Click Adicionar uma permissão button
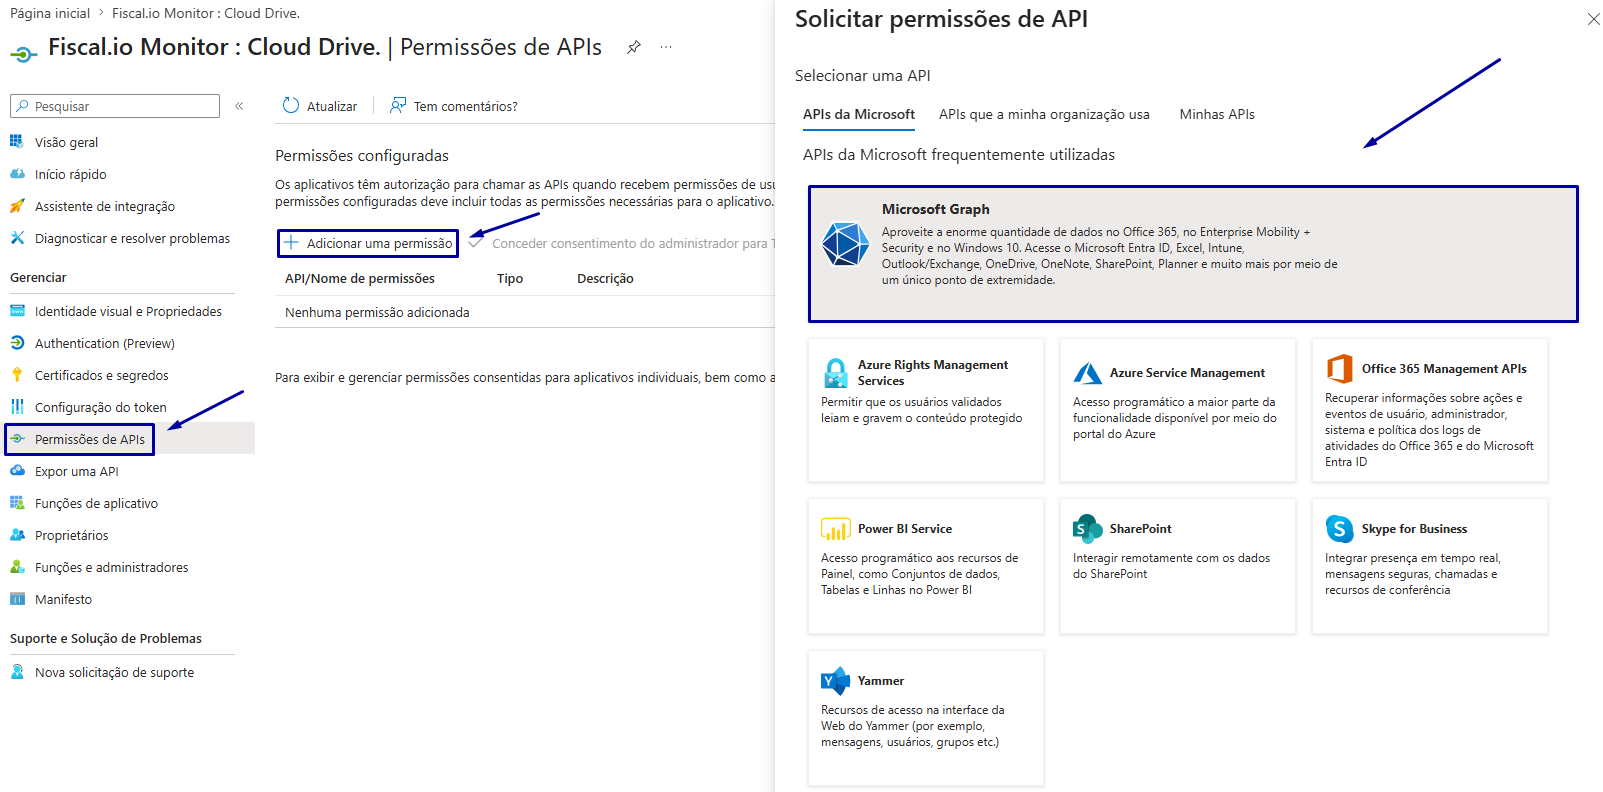Image resolution: width=1603 pixels, height=792 pixels. (368, 243)
